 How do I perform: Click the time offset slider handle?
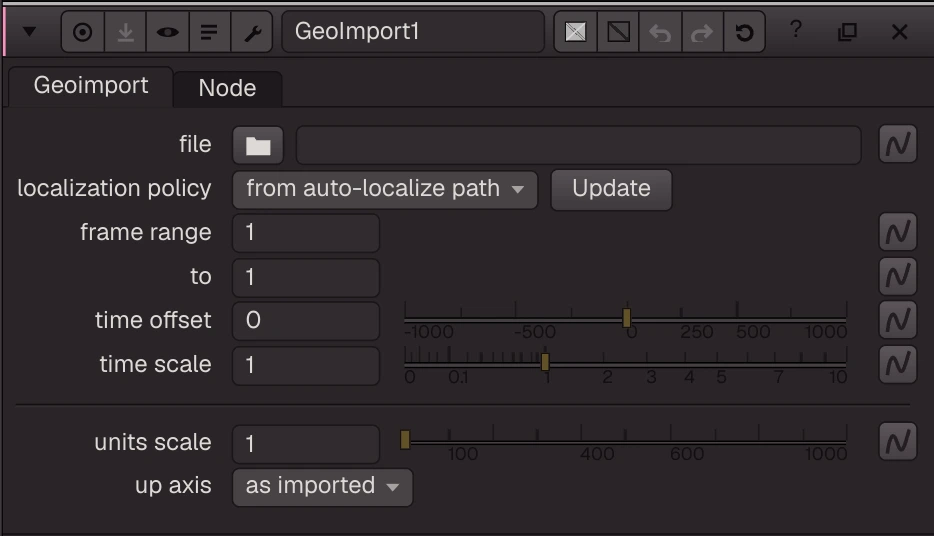click(627, 318)
